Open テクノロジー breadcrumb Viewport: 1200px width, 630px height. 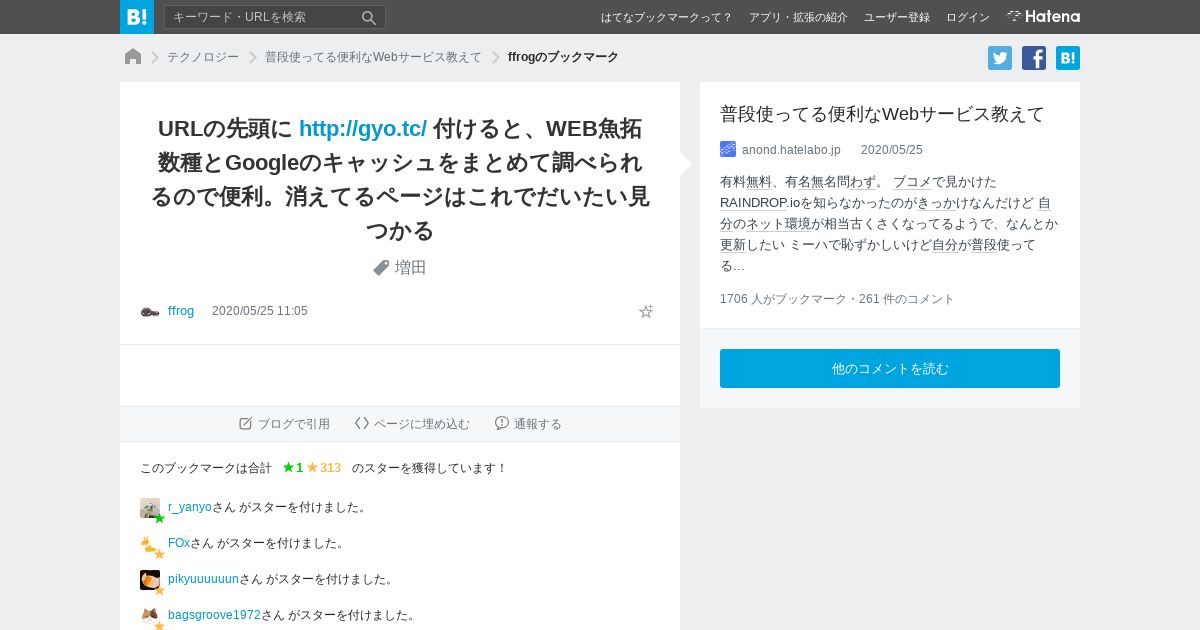pos(203,58)
